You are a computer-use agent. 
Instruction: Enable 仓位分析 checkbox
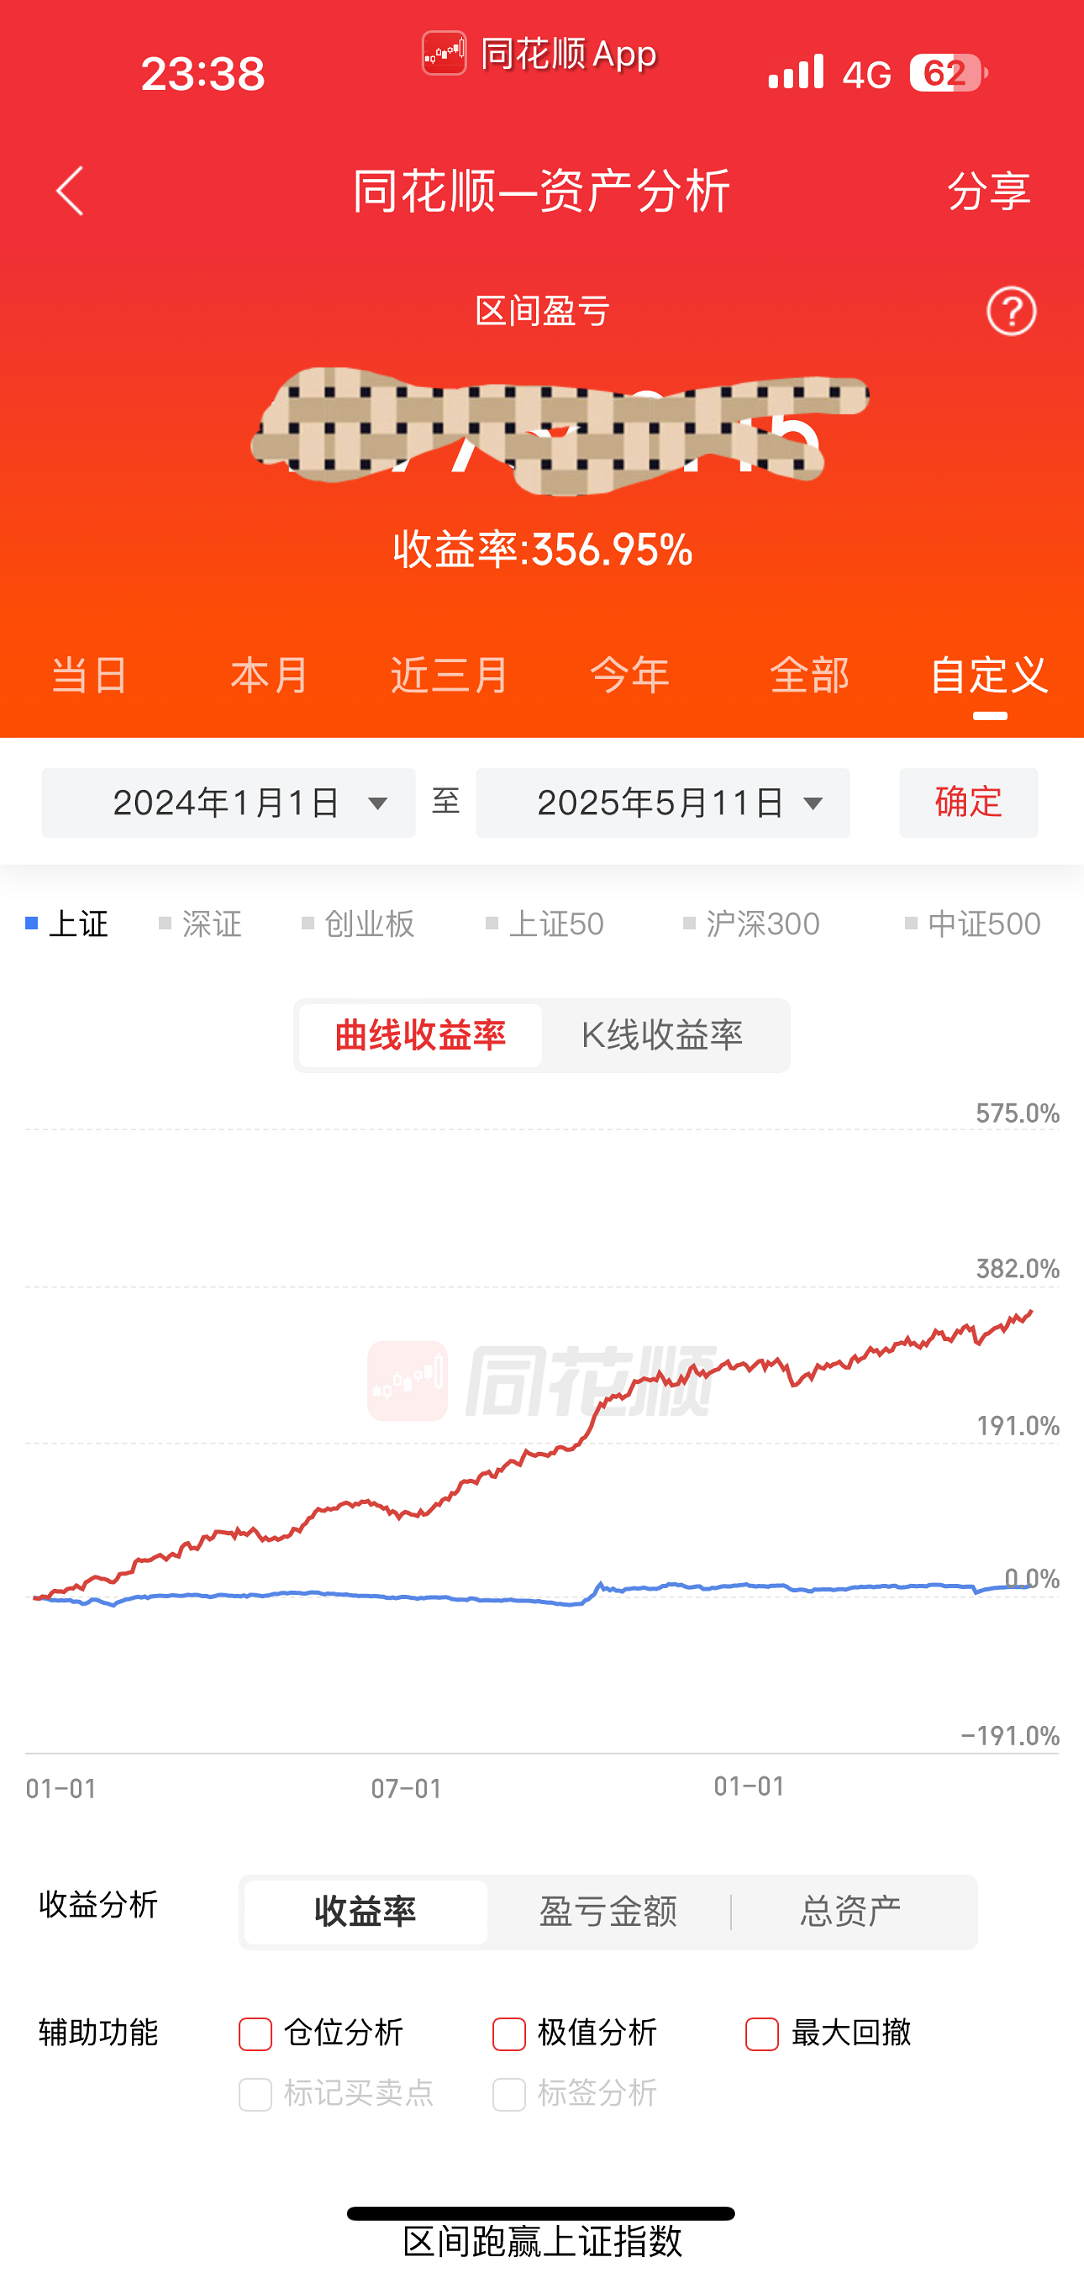tap(256, 2033)
